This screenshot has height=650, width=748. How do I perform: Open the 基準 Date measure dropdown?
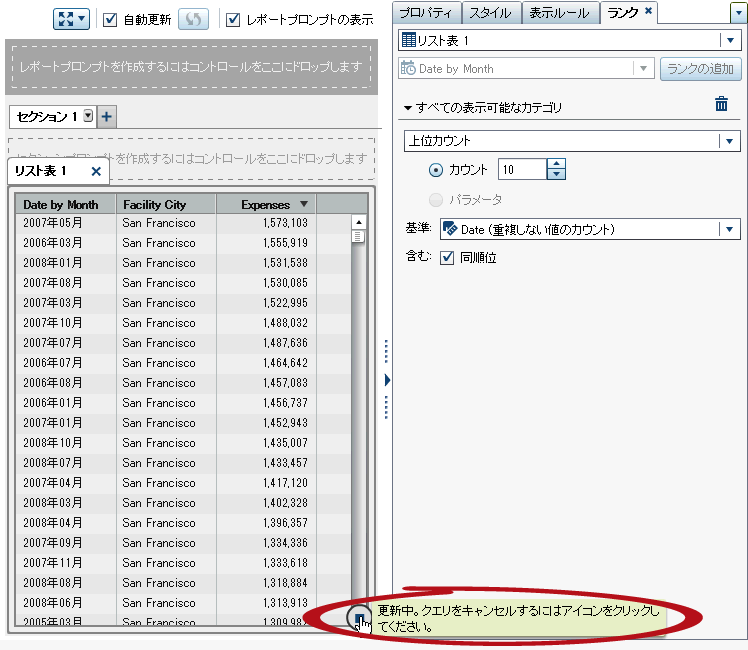729,229
